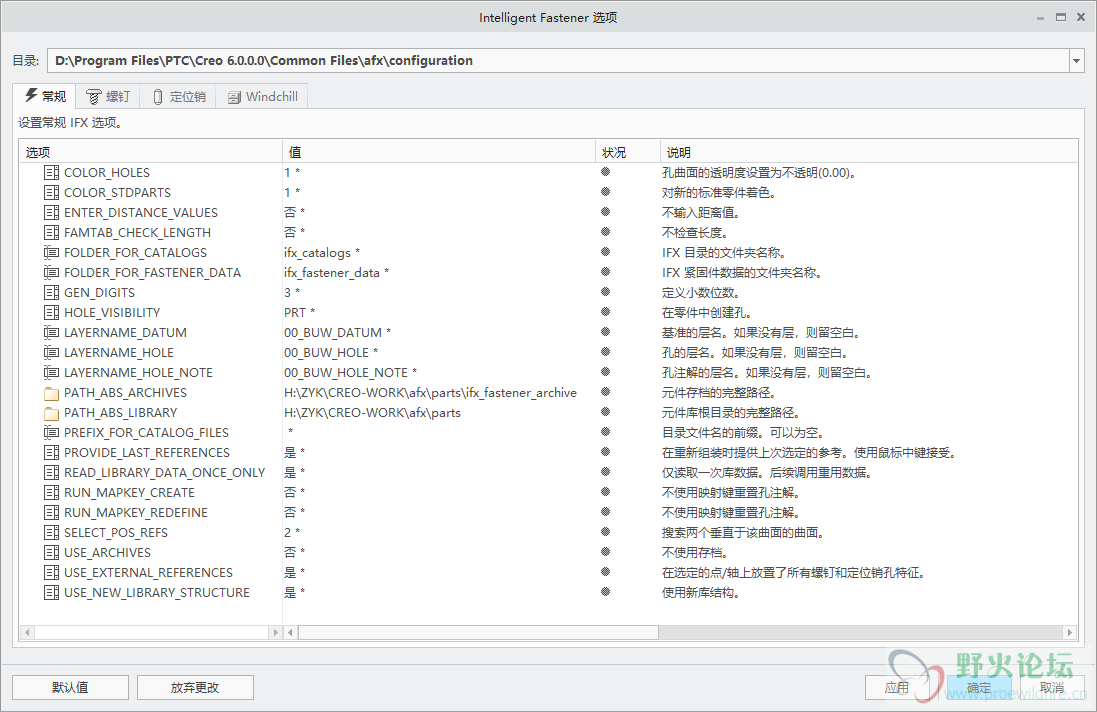
Task: Select the LAYERNAME_HOLE option name
Action: (119, 353)
